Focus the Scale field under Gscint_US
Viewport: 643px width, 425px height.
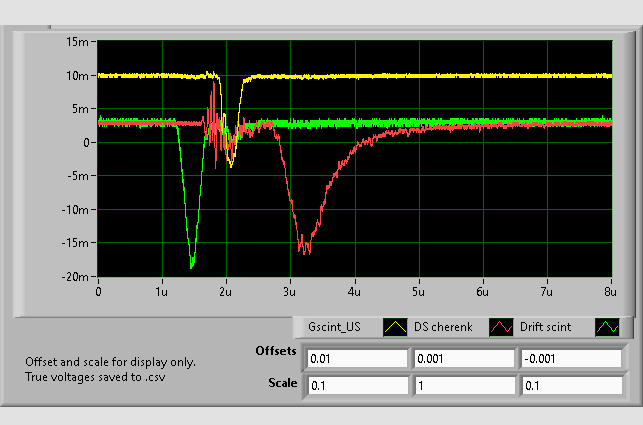357,385
